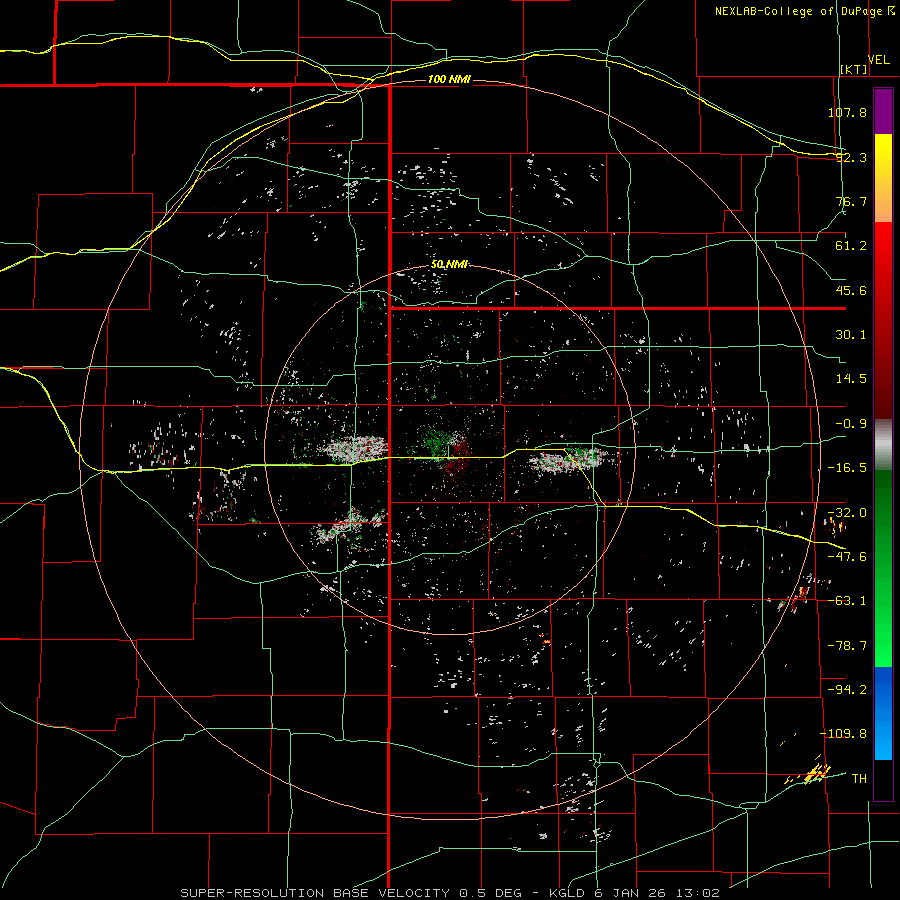Click the white echo cluster west of radar site
Image resolution: width=900 pixels, height=900 pixels.
point(356,448)
